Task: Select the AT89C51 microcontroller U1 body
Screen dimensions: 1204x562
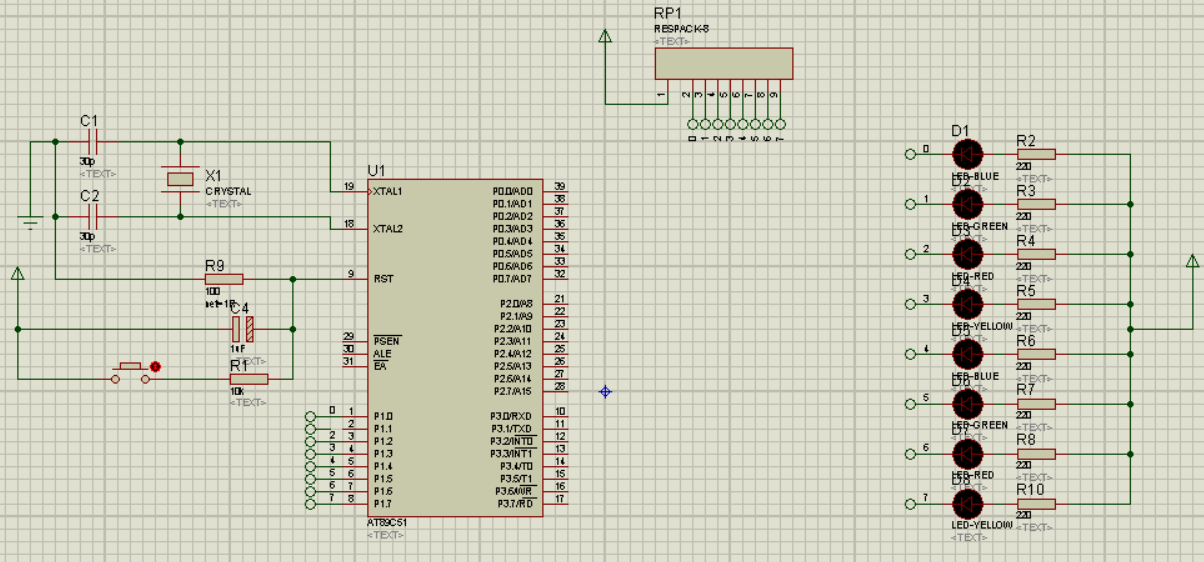Action: 455,348
